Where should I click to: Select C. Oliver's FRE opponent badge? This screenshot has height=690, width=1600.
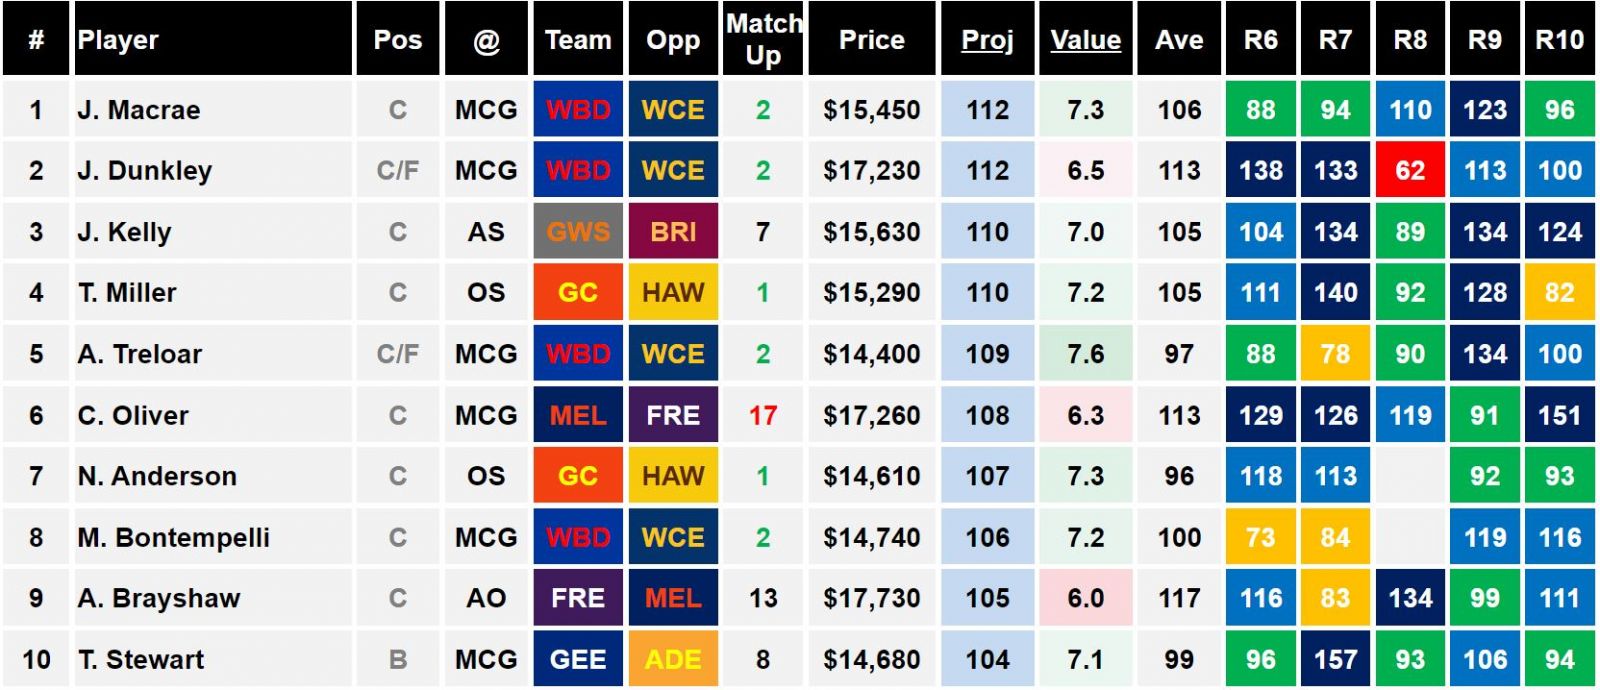coord(673,414)
